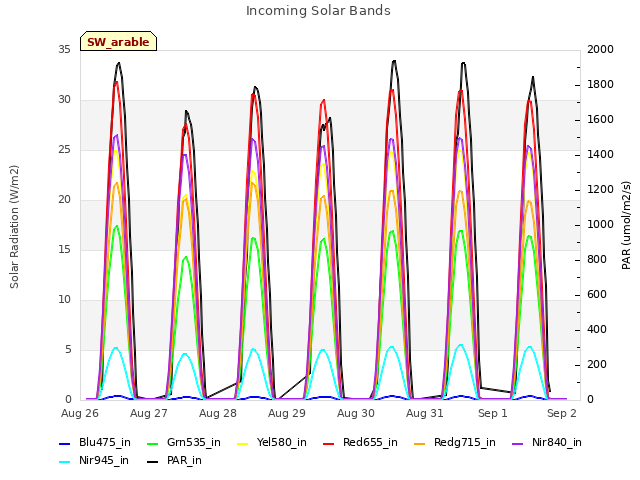
Task: Click the red Red655_in legend color marker
Action: (x=329, y=444)
